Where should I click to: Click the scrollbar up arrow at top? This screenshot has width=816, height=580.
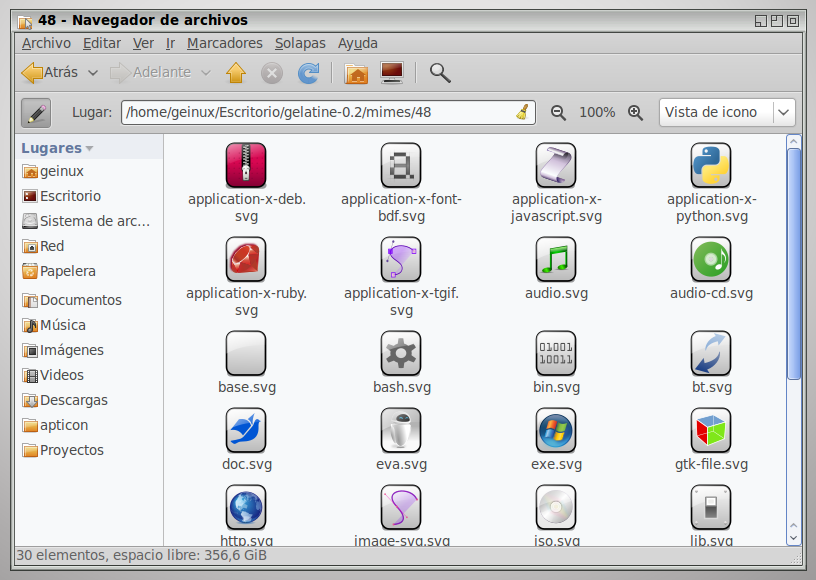tap(794, 141)
